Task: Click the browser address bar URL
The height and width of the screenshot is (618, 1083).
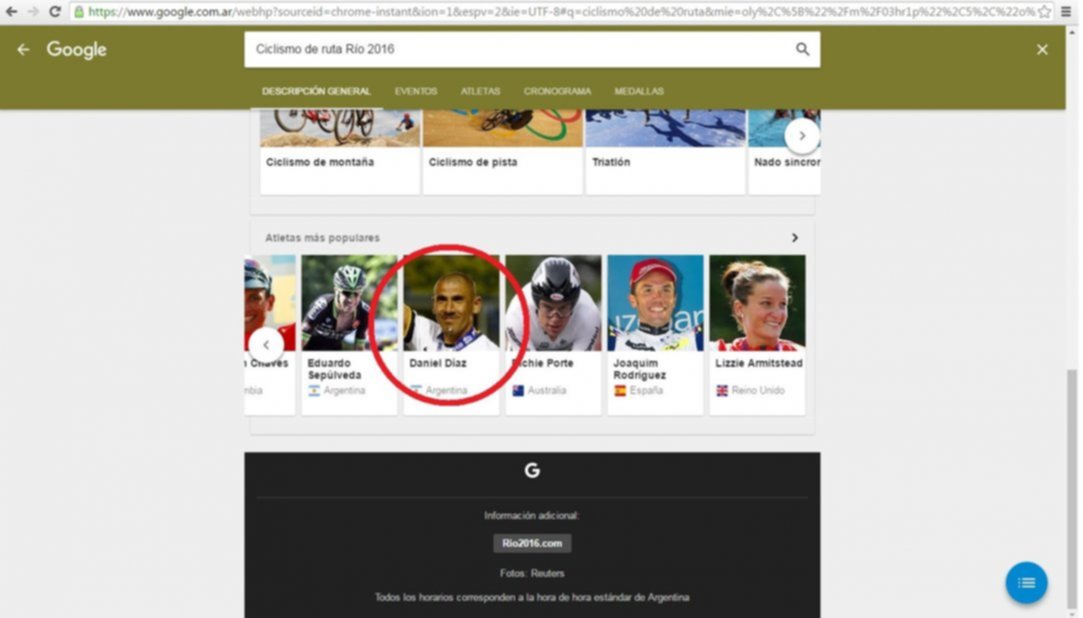Action: click(560, 12)
